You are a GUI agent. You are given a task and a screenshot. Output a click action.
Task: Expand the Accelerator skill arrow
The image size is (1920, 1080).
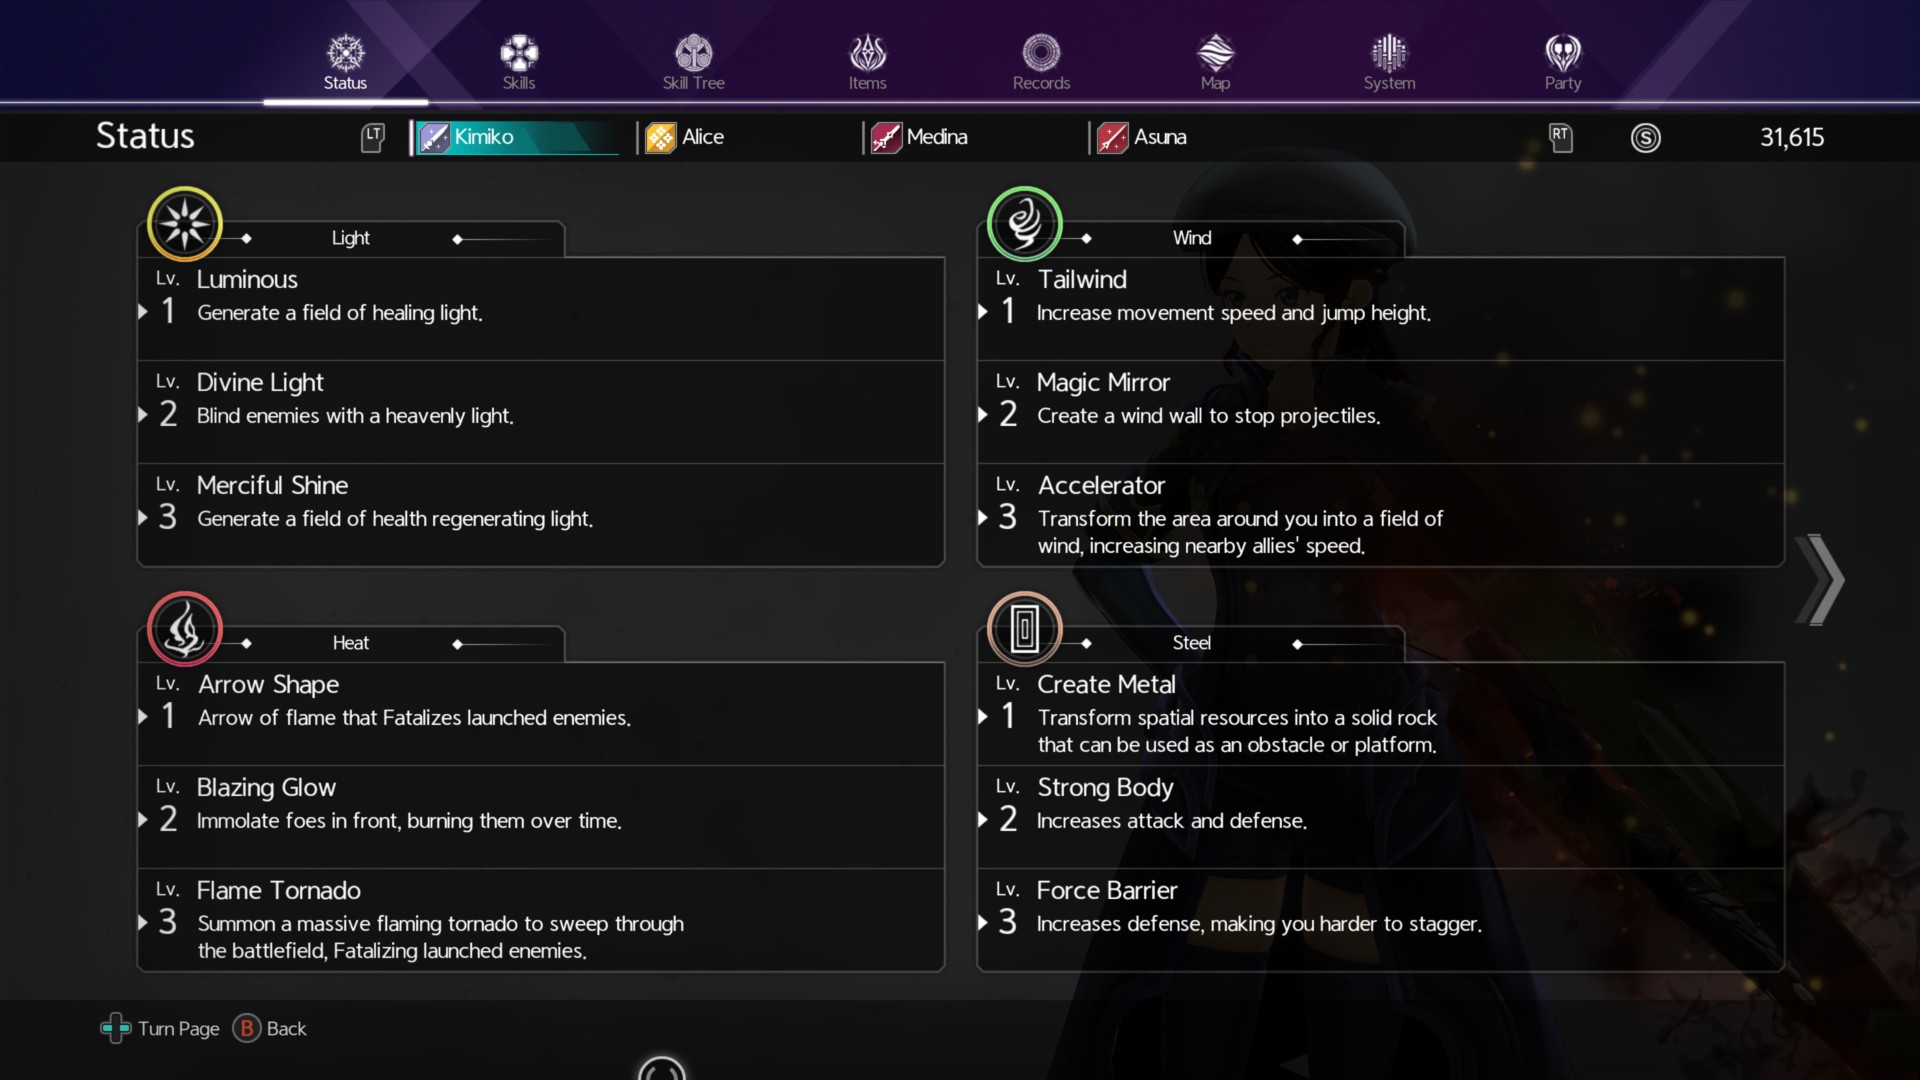[x=983, y=518]
